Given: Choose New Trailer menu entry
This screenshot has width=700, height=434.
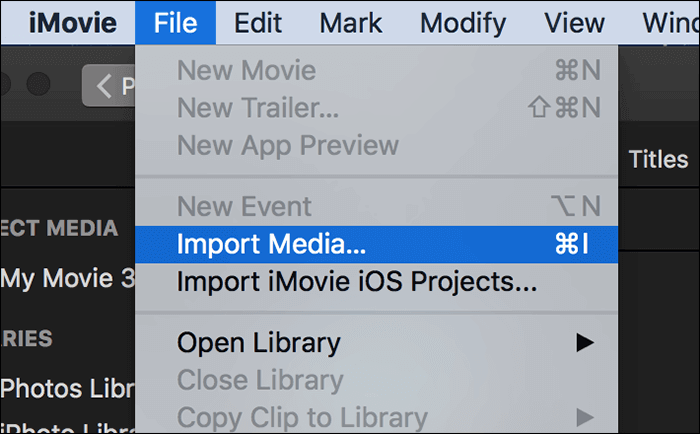Looking at the screenshot, I should coord(258,107).
